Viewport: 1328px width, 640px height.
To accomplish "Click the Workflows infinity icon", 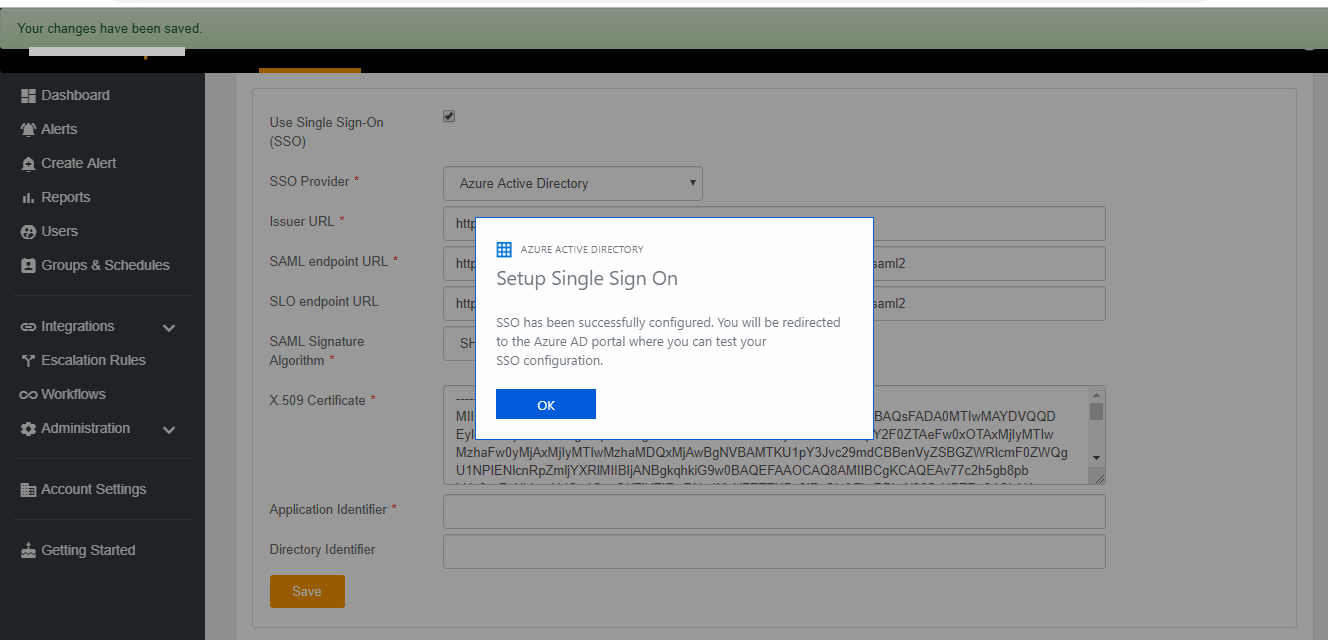I will pos(28,395).
